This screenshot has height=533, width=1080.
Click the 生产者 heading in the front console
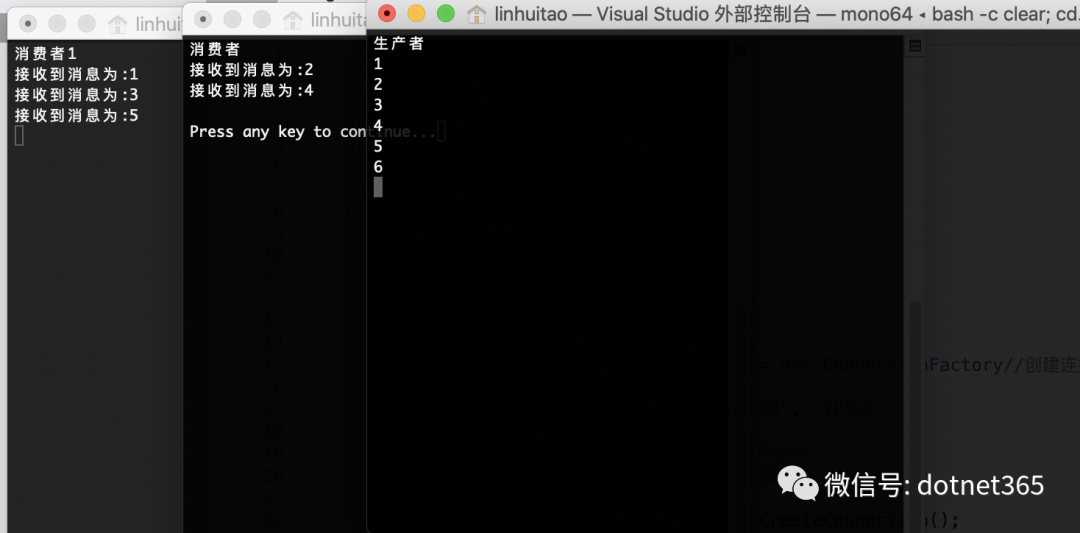399,44
